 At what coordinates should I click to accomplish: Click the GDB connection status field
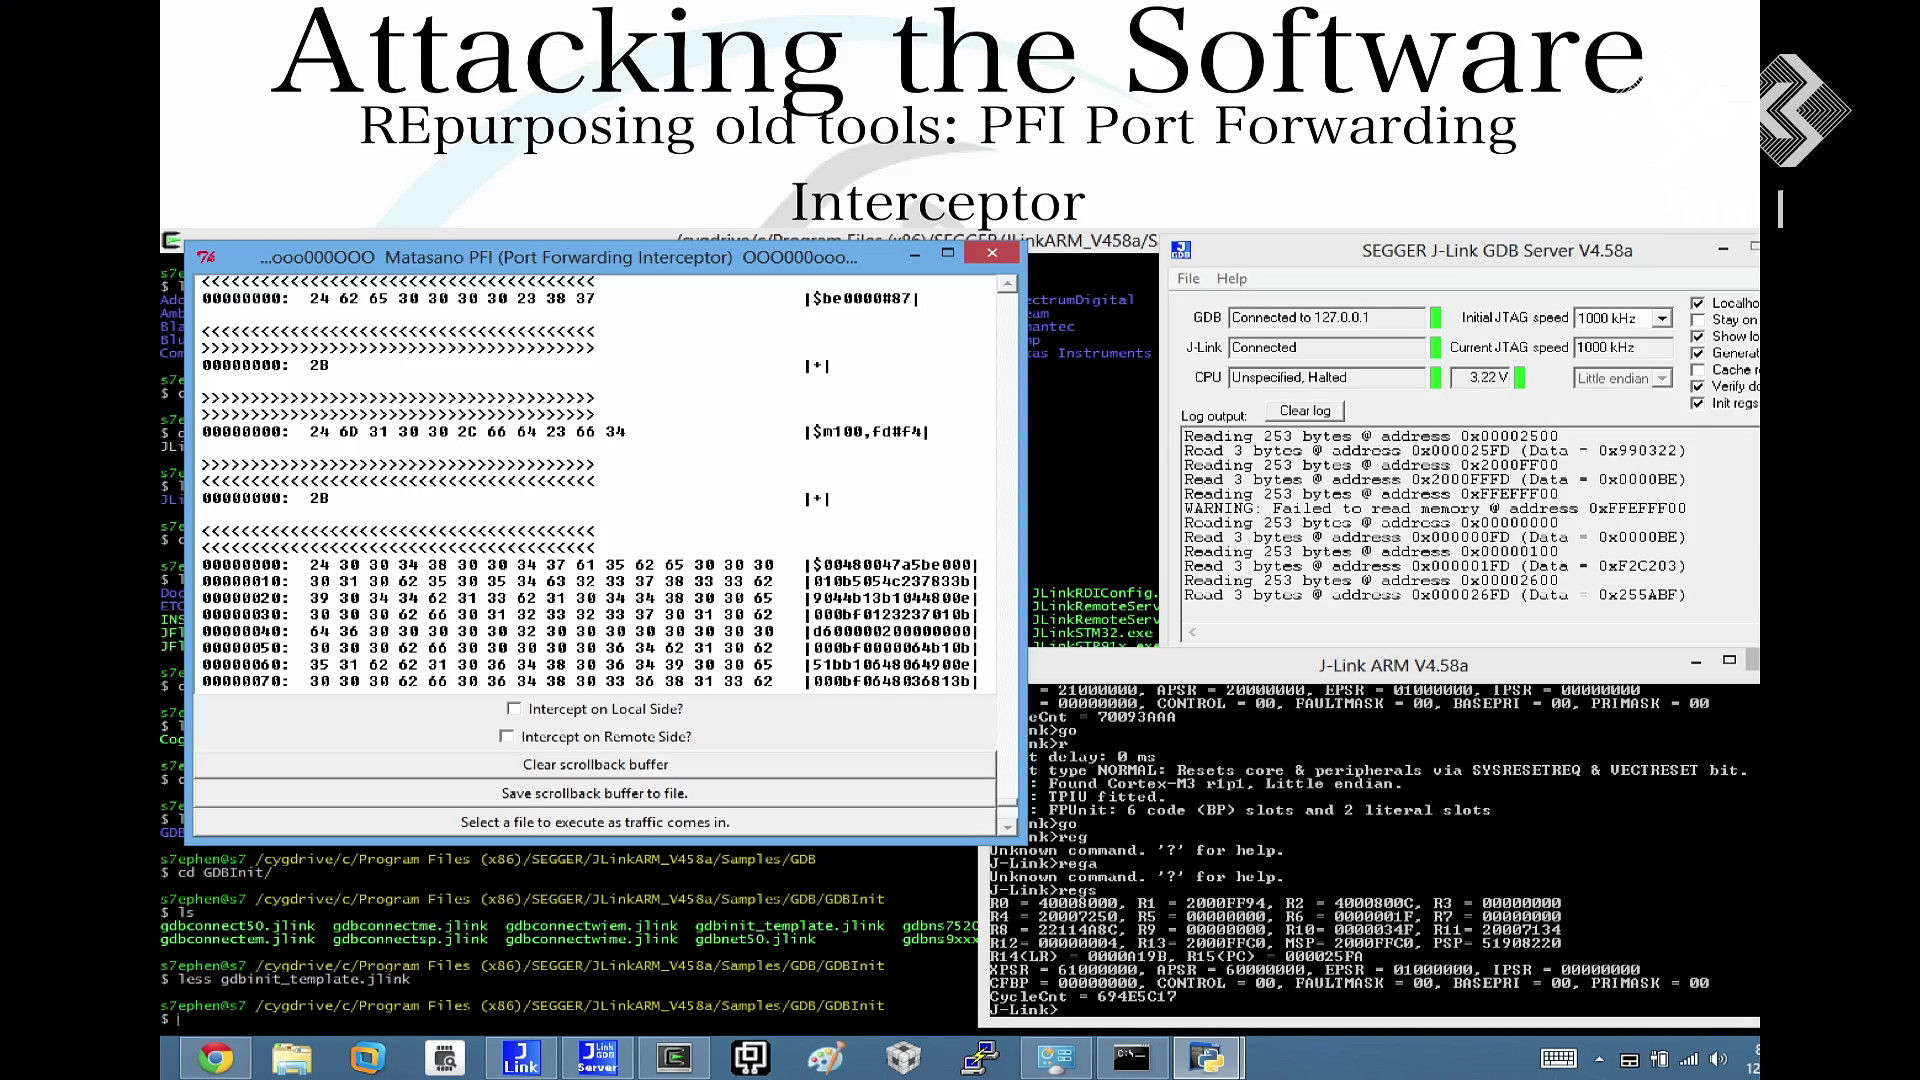point(1327,318)
